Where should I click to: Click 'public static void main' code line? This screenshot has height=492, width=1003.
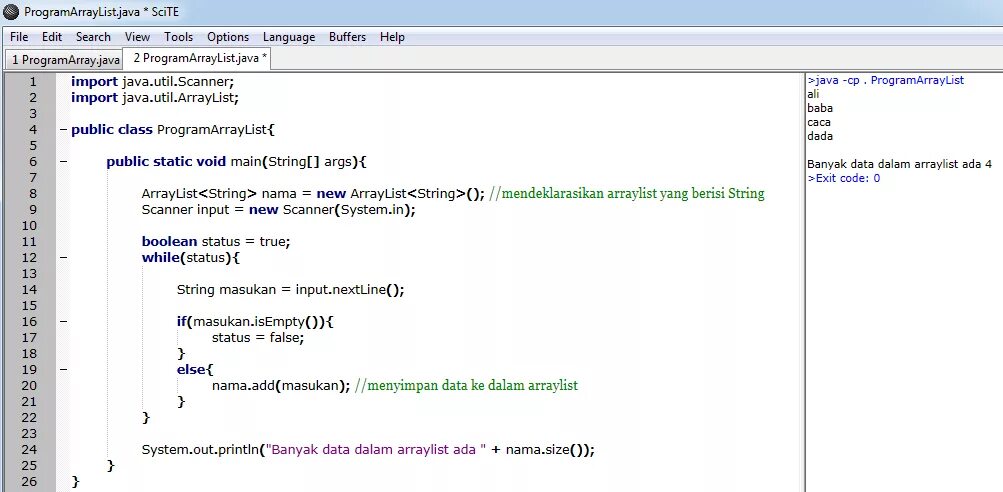(237, 162)
